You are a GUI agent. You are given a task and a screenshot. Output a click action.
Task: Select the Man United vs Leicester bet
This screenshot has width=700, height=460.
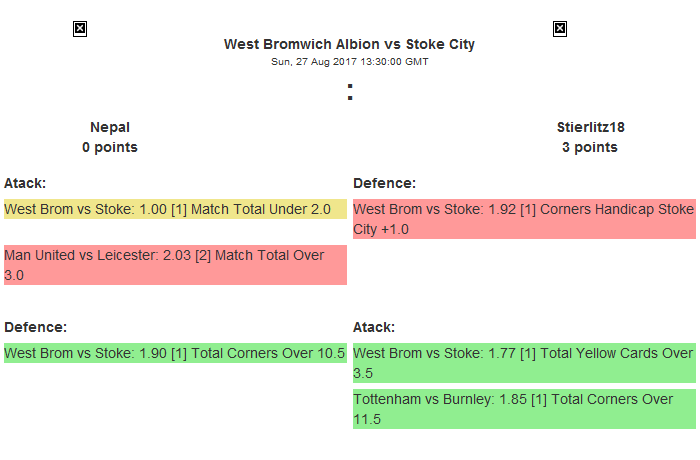point(175,265)
